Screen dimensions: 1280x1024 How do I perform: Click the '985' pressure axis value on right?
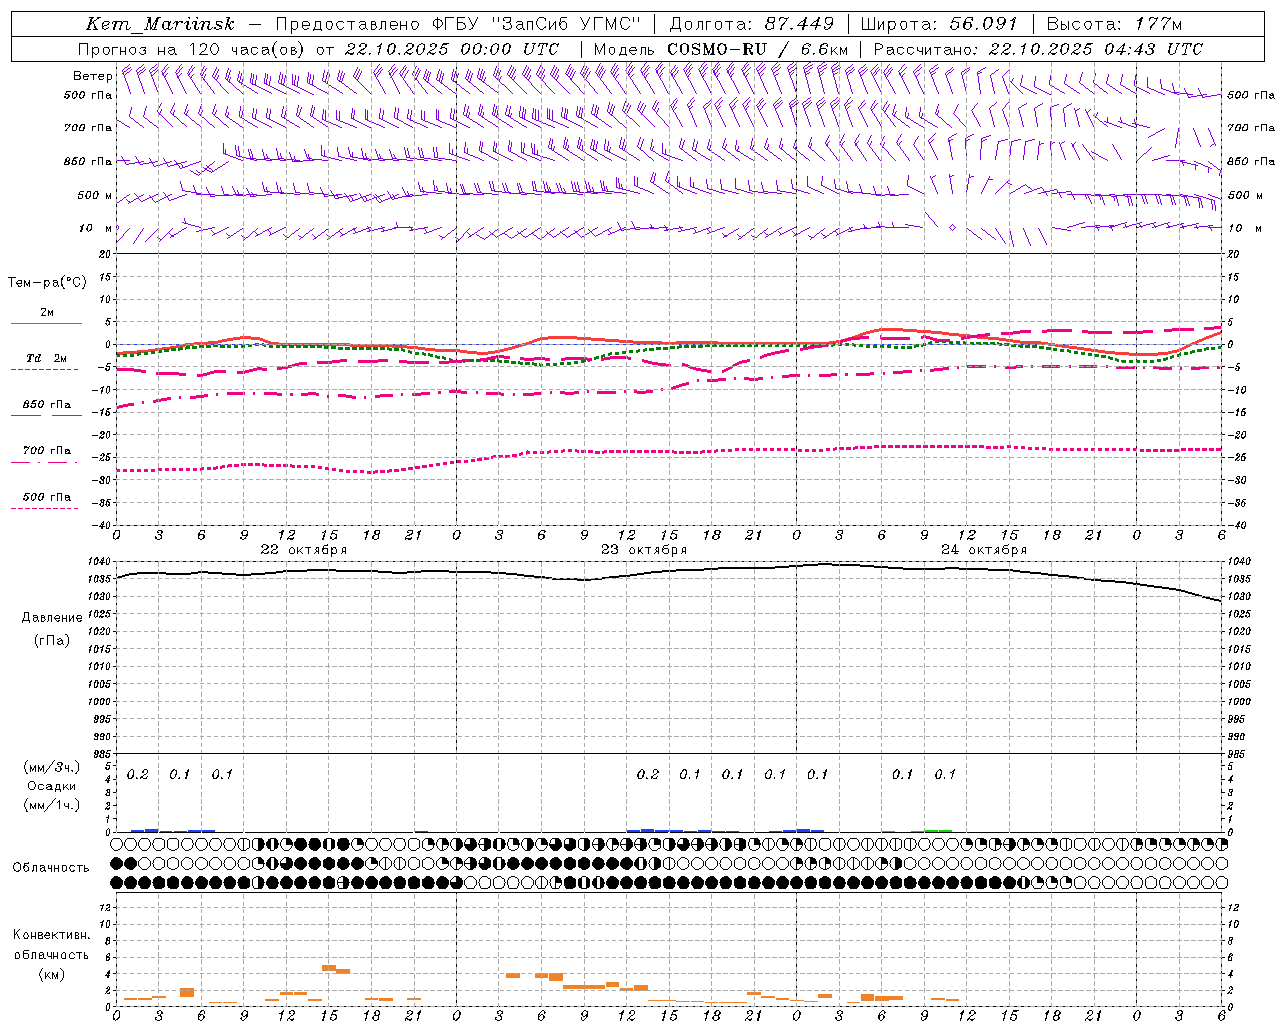1237,754
